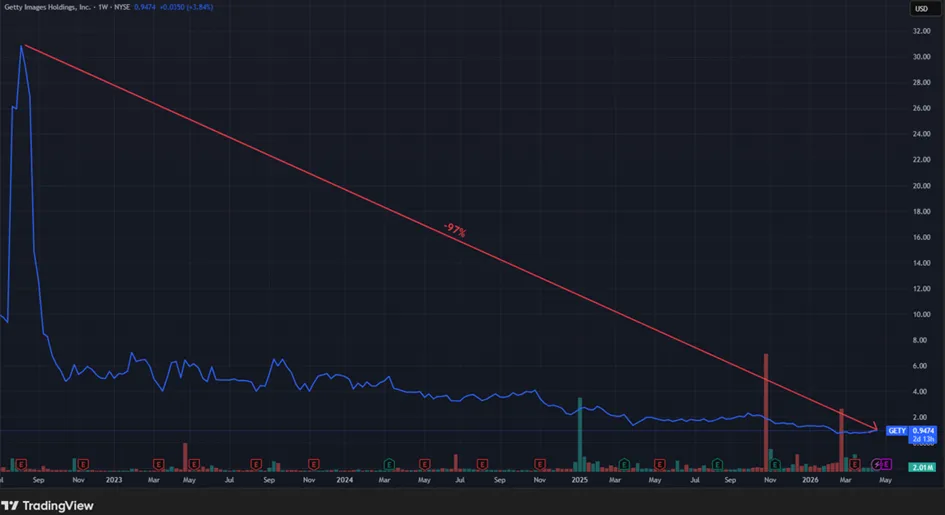Viewport: 945px width, 515px height.
Task: Click the 2023 label on the time axis
Action: click(114, 480)
